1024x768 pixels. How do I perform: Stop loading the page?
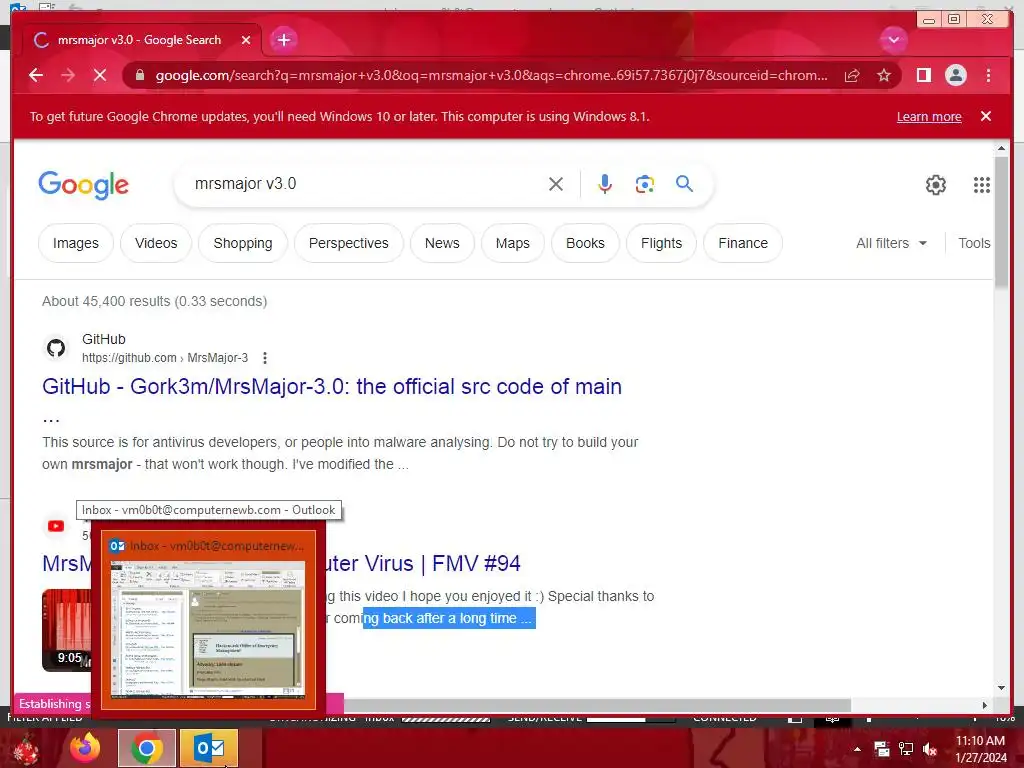click(100, 75)
